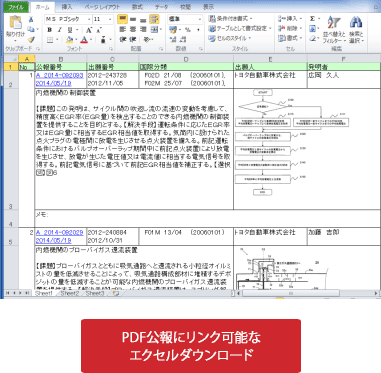381x373 pixels.
Task: Click the Increase Indent icon
Action: [x=133, y=40]
